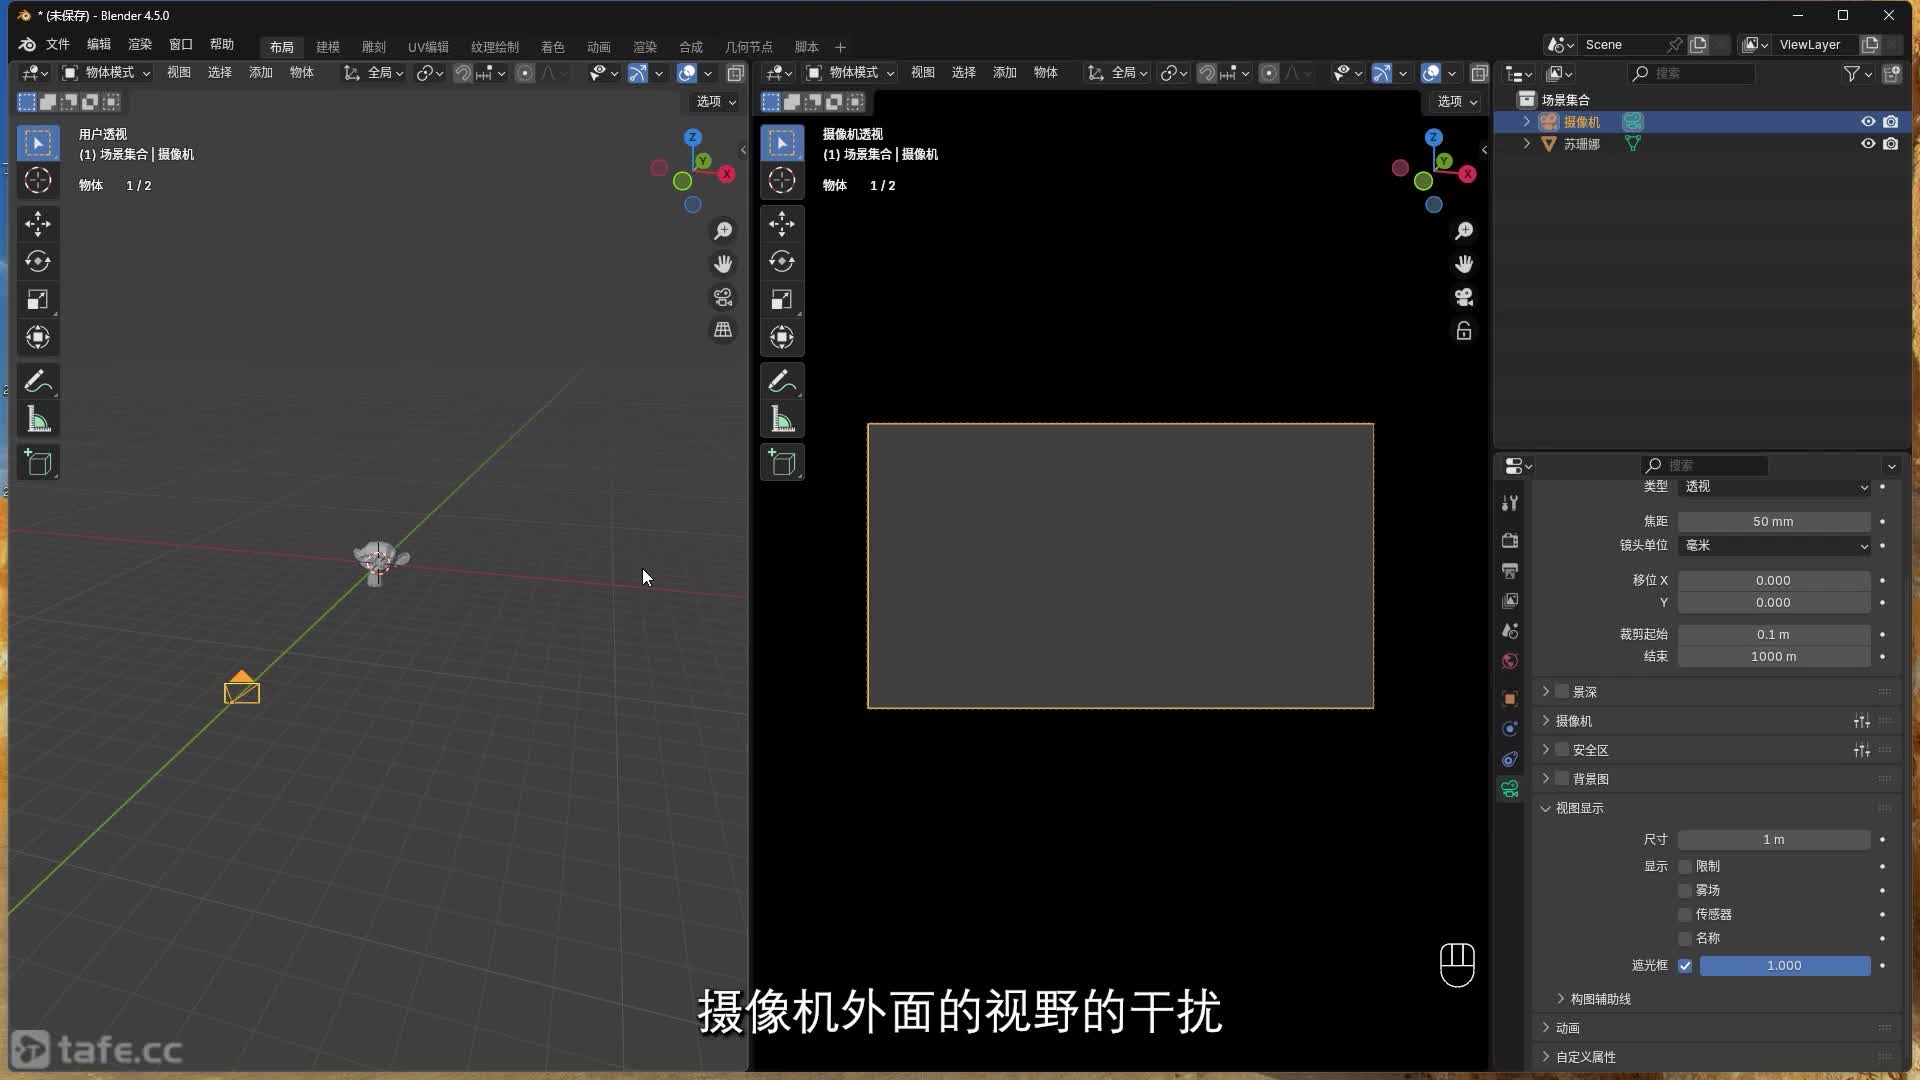Select 苏珊娜 object in outliner
The height and width of the screenshot is (1080, 1920).
[x=1582, y=144]
